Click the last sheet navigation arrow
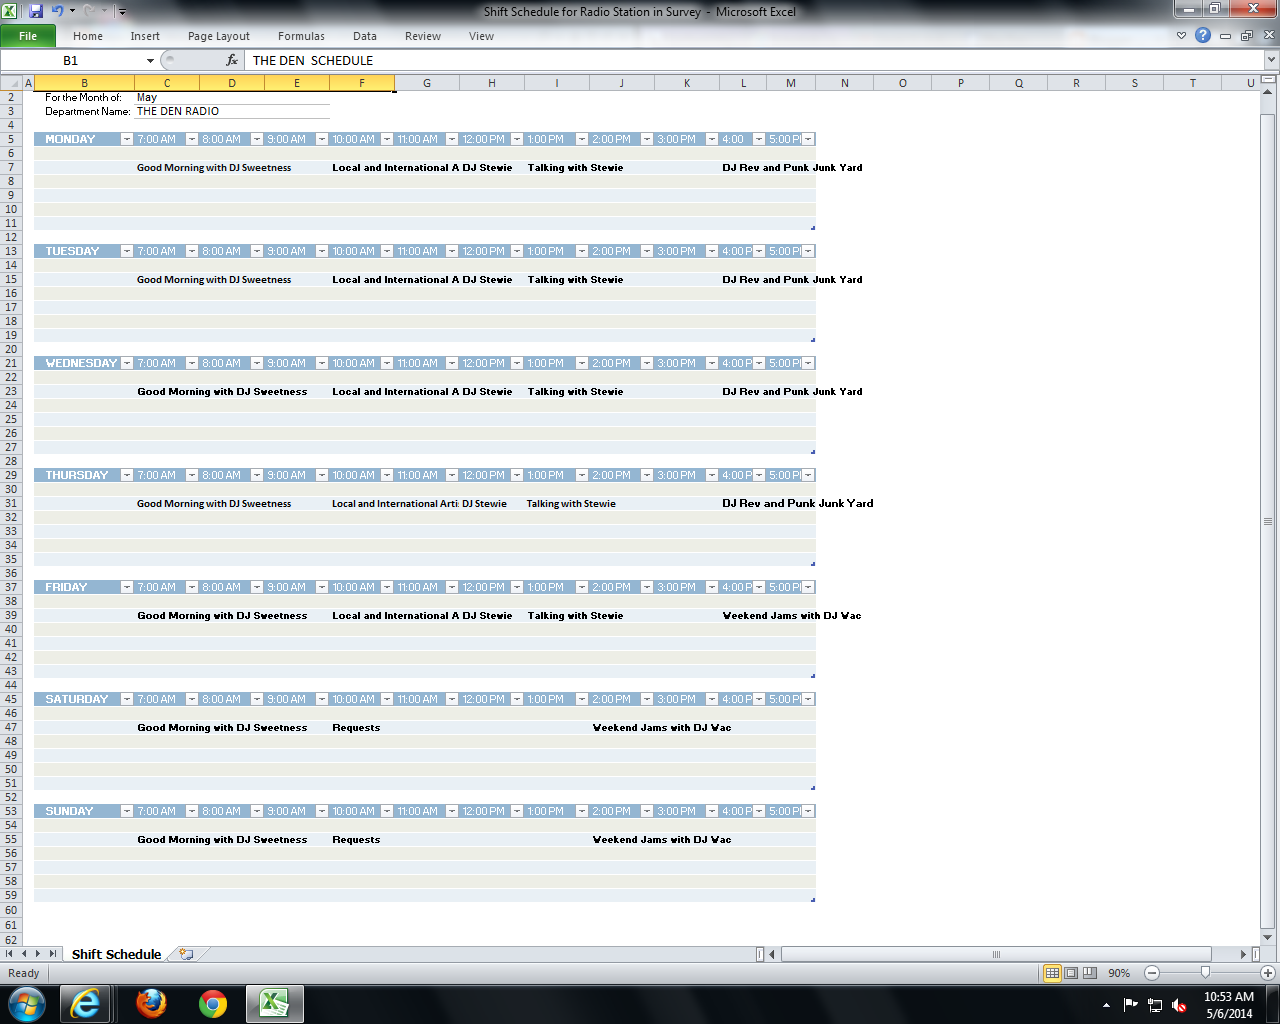The width and height of the screenshot is (1280, 1024). pyautogui.click(x=53, y=954)
